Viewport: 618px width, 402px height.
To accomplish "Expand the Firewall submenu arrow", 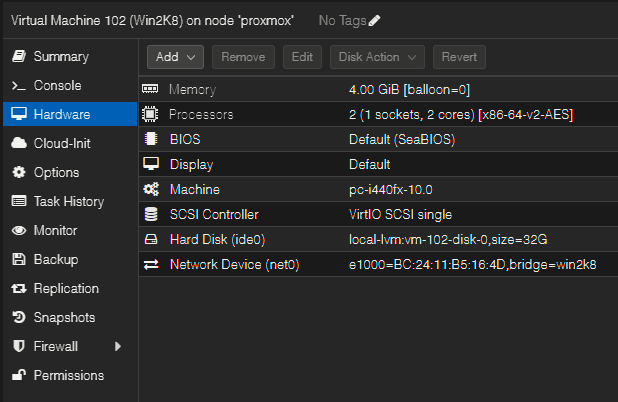I will coord(117,346).
